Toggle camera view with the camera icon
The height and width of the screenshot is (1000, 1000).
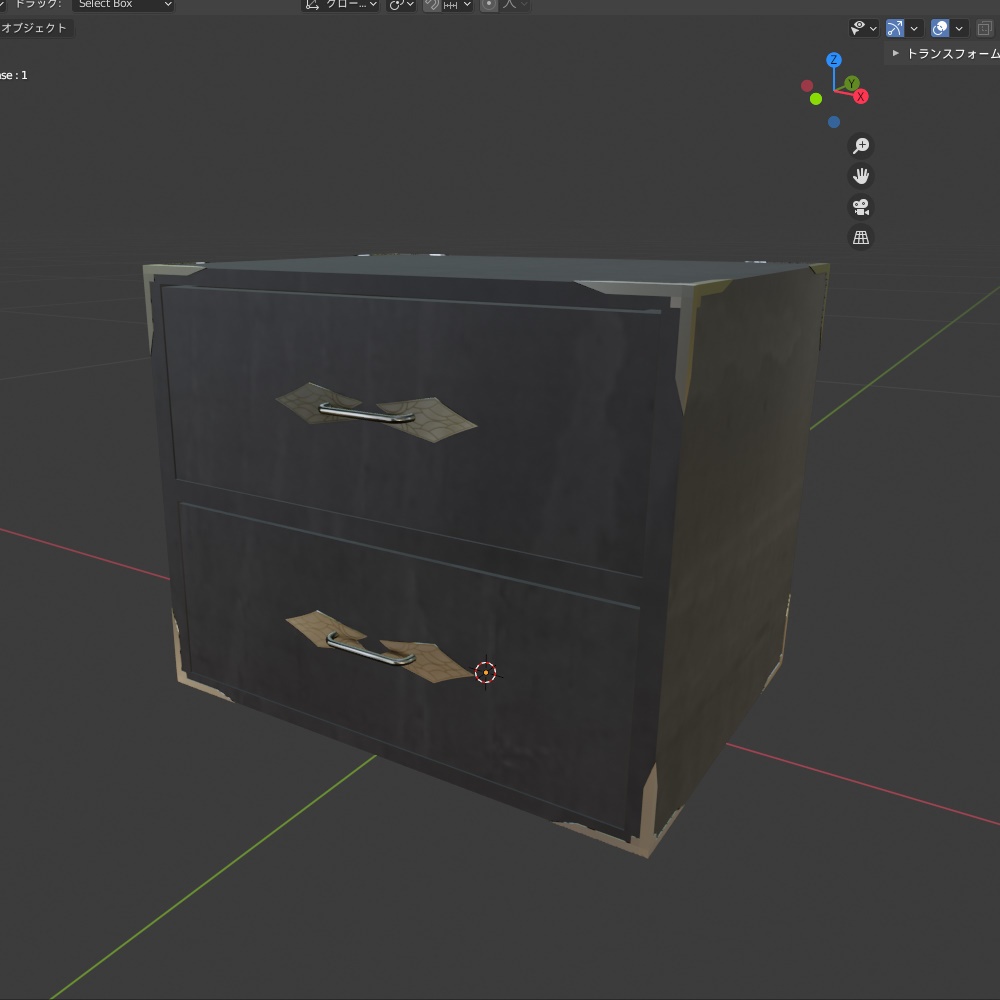tap(860, 207)
